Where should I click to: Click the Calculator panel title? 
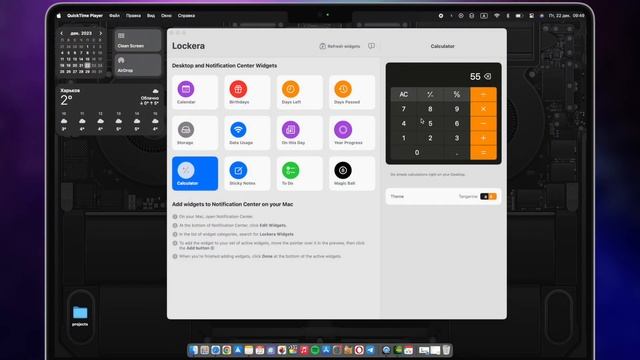(442, 46)
